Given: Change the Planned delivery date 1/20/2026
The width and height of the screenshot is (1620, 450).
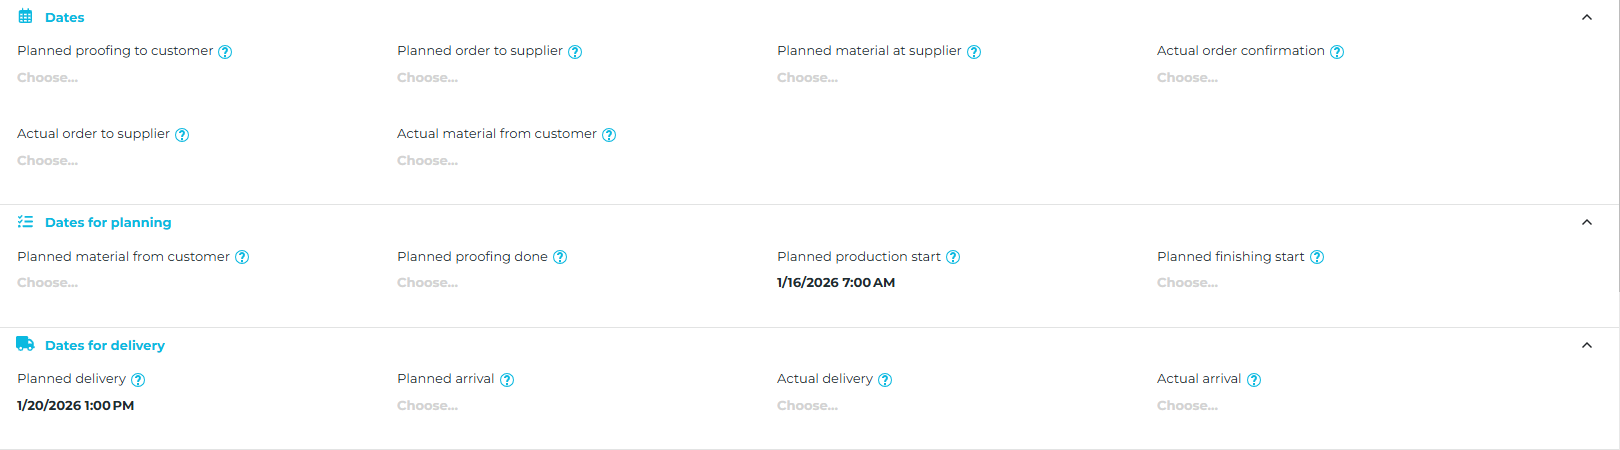Looking at the screenshot, I should pos(76,406).
